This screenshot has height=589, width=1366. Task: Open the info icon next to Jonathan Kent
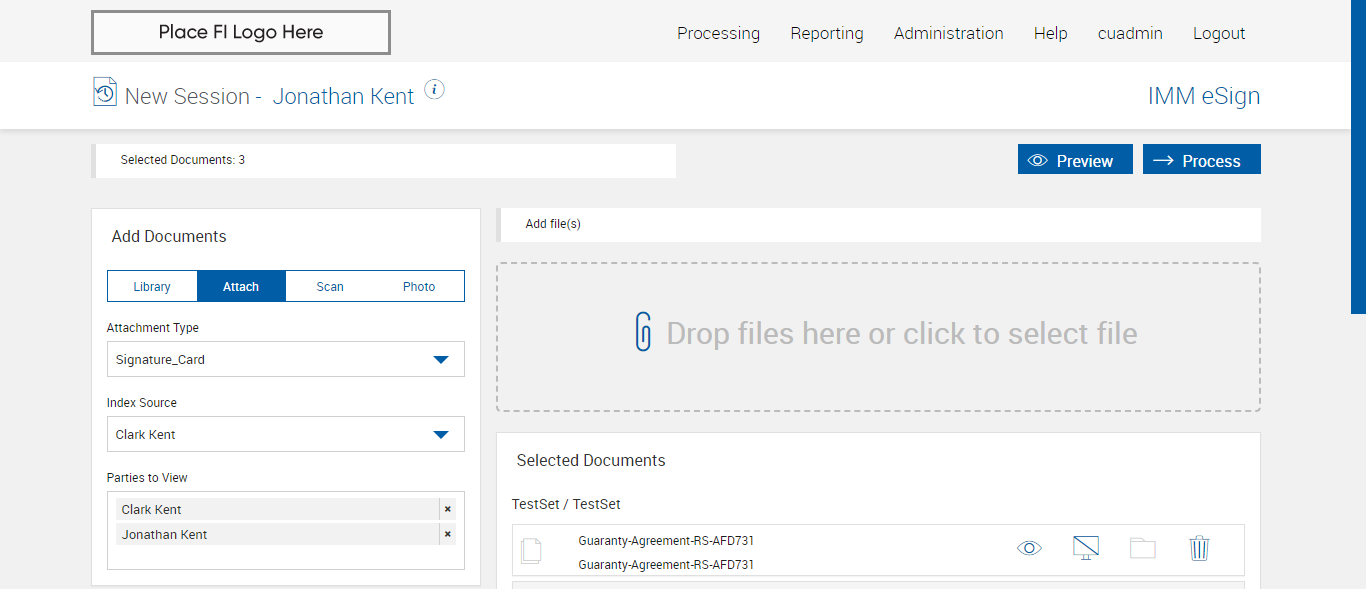(434, 89)
